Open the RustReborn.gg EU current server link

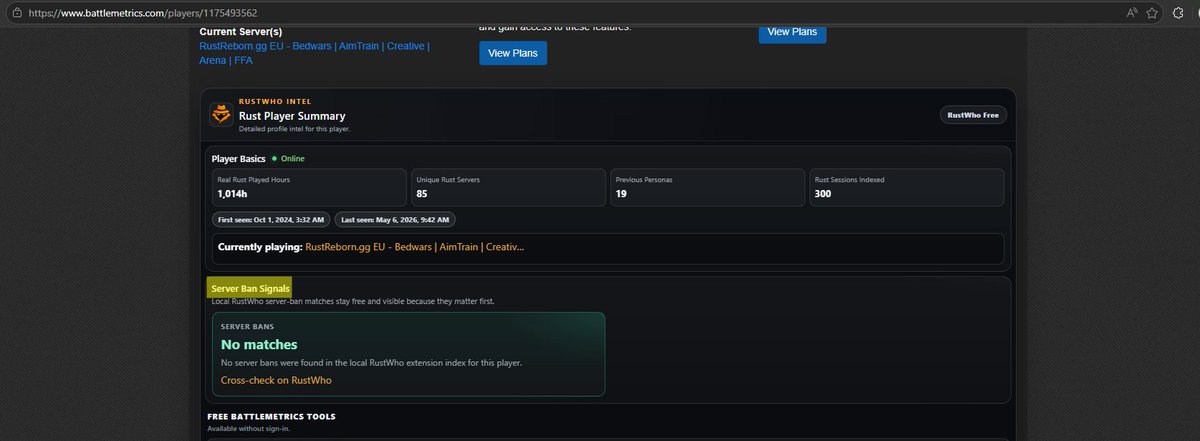[315, 53]
